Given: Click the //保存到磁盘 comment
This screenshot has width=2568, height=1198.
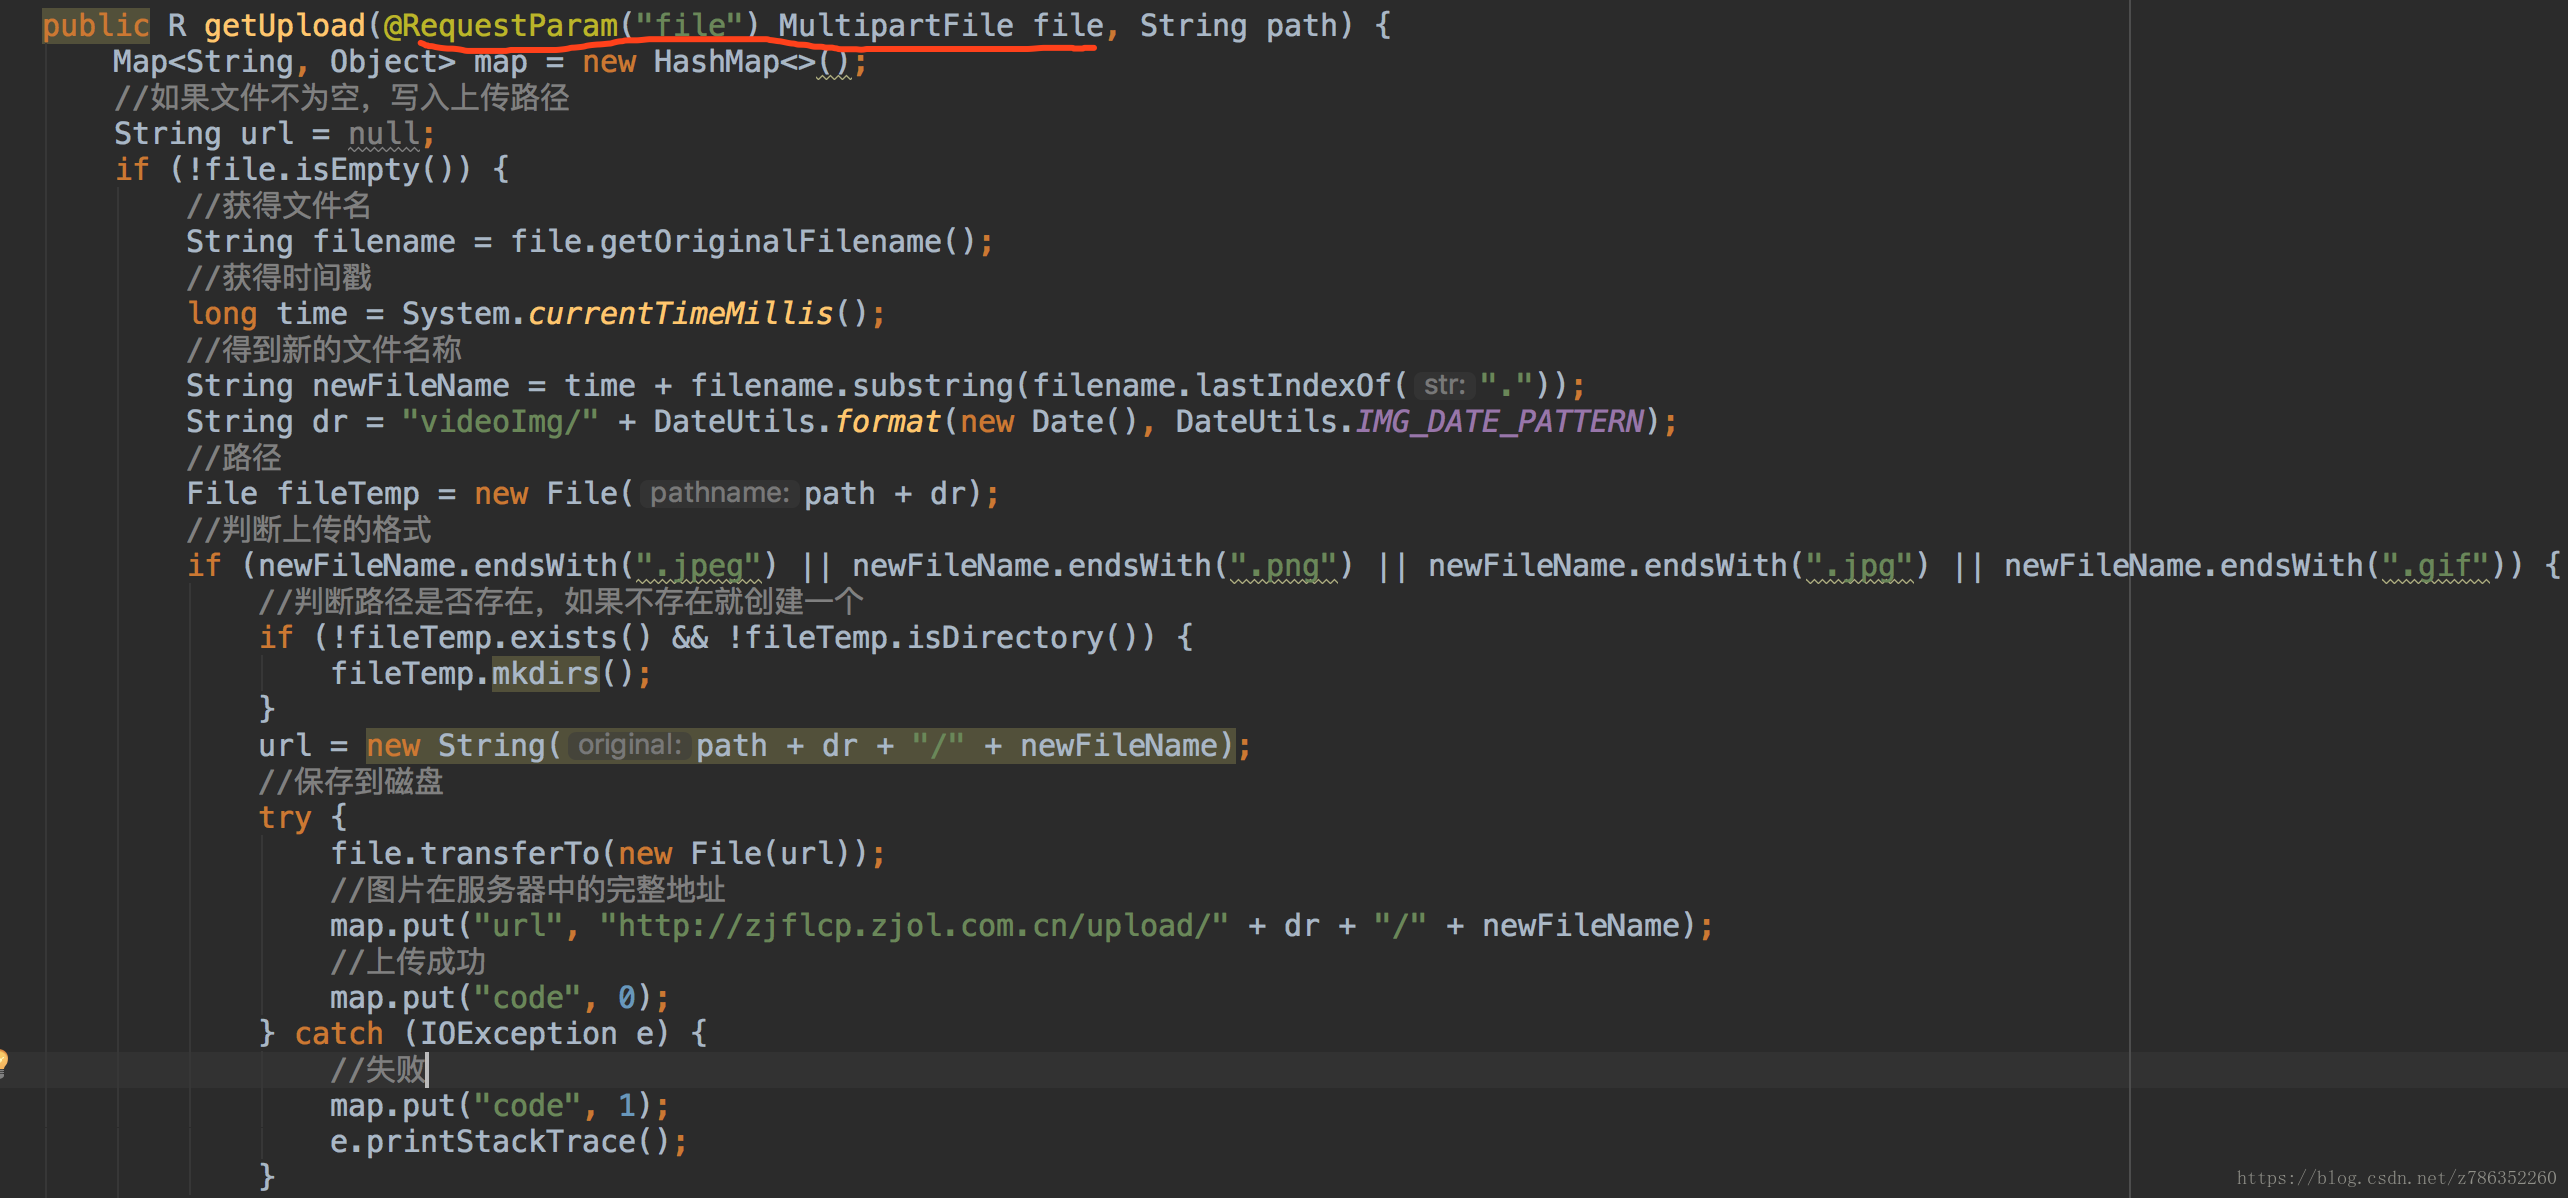Looking at the screenshot, I should [351, 782].
